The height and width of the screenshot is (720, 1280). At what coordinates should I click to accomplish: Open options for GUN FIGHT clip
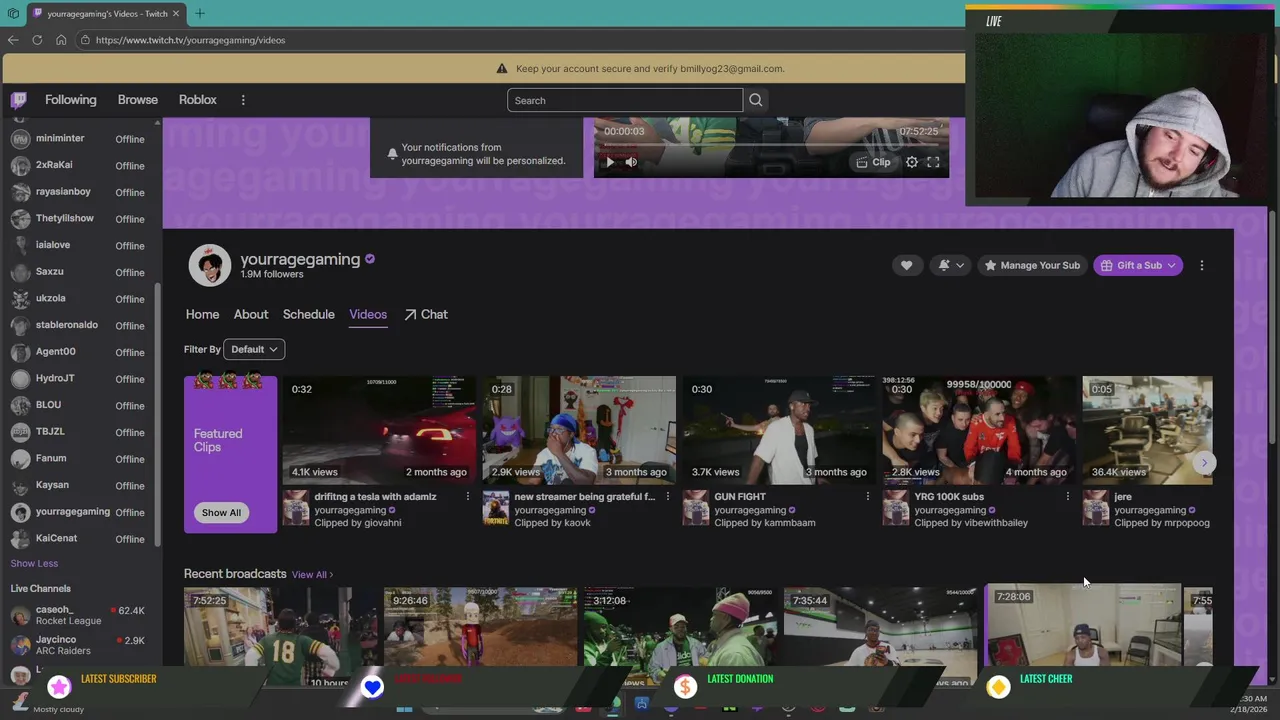tap(867, 496)
